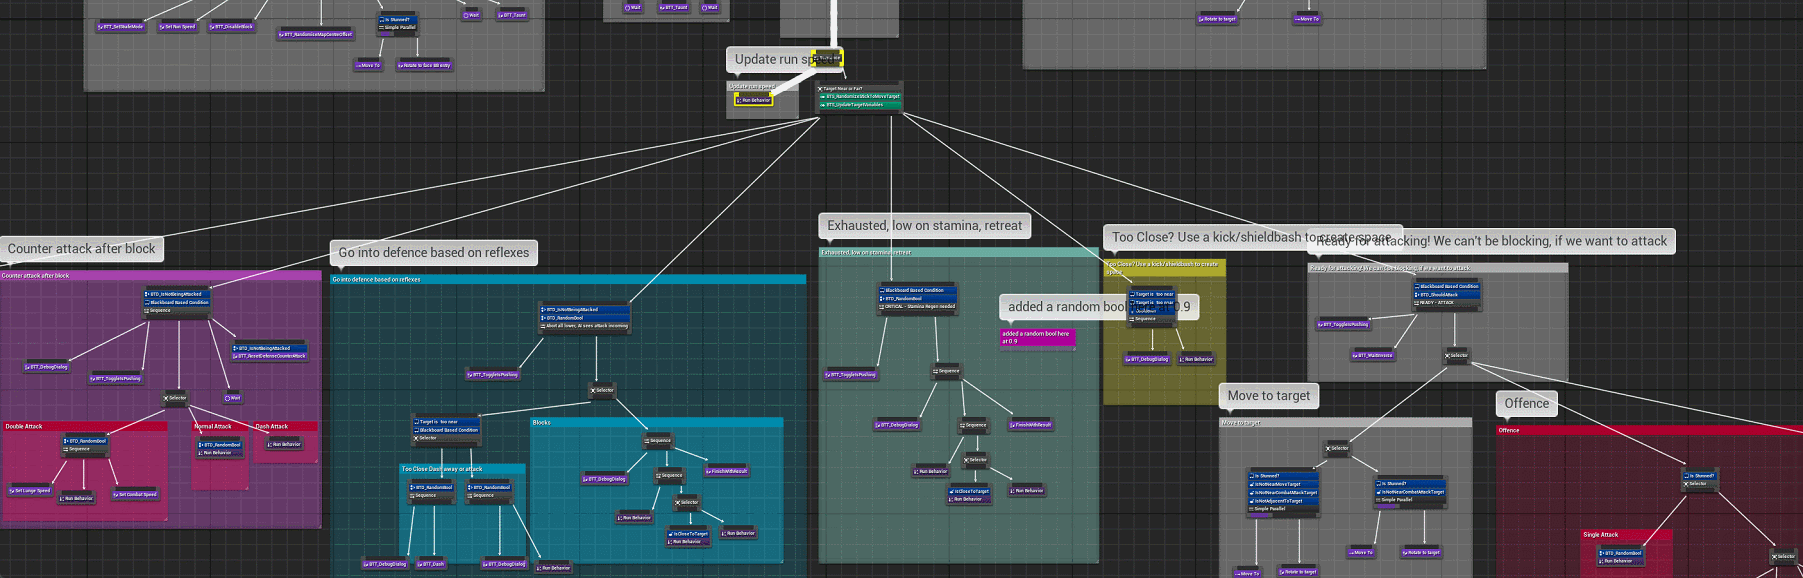Click the 'Move to target' comment bubble
Viewport: 1803px width, 578px height.
coord(1268,396)
